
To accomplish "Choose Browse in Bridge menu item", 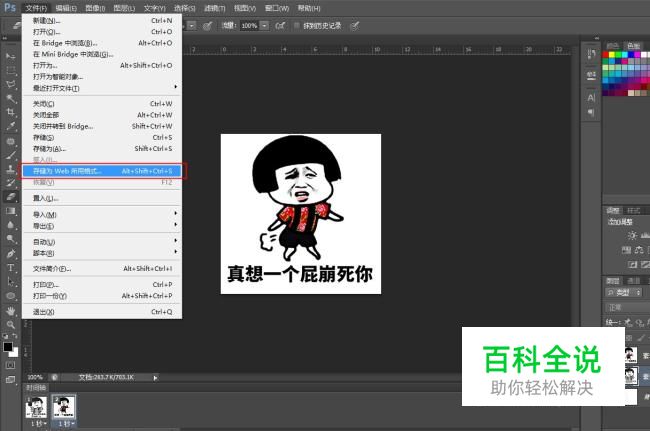I will pyautogui.click(x=102, y=43).
